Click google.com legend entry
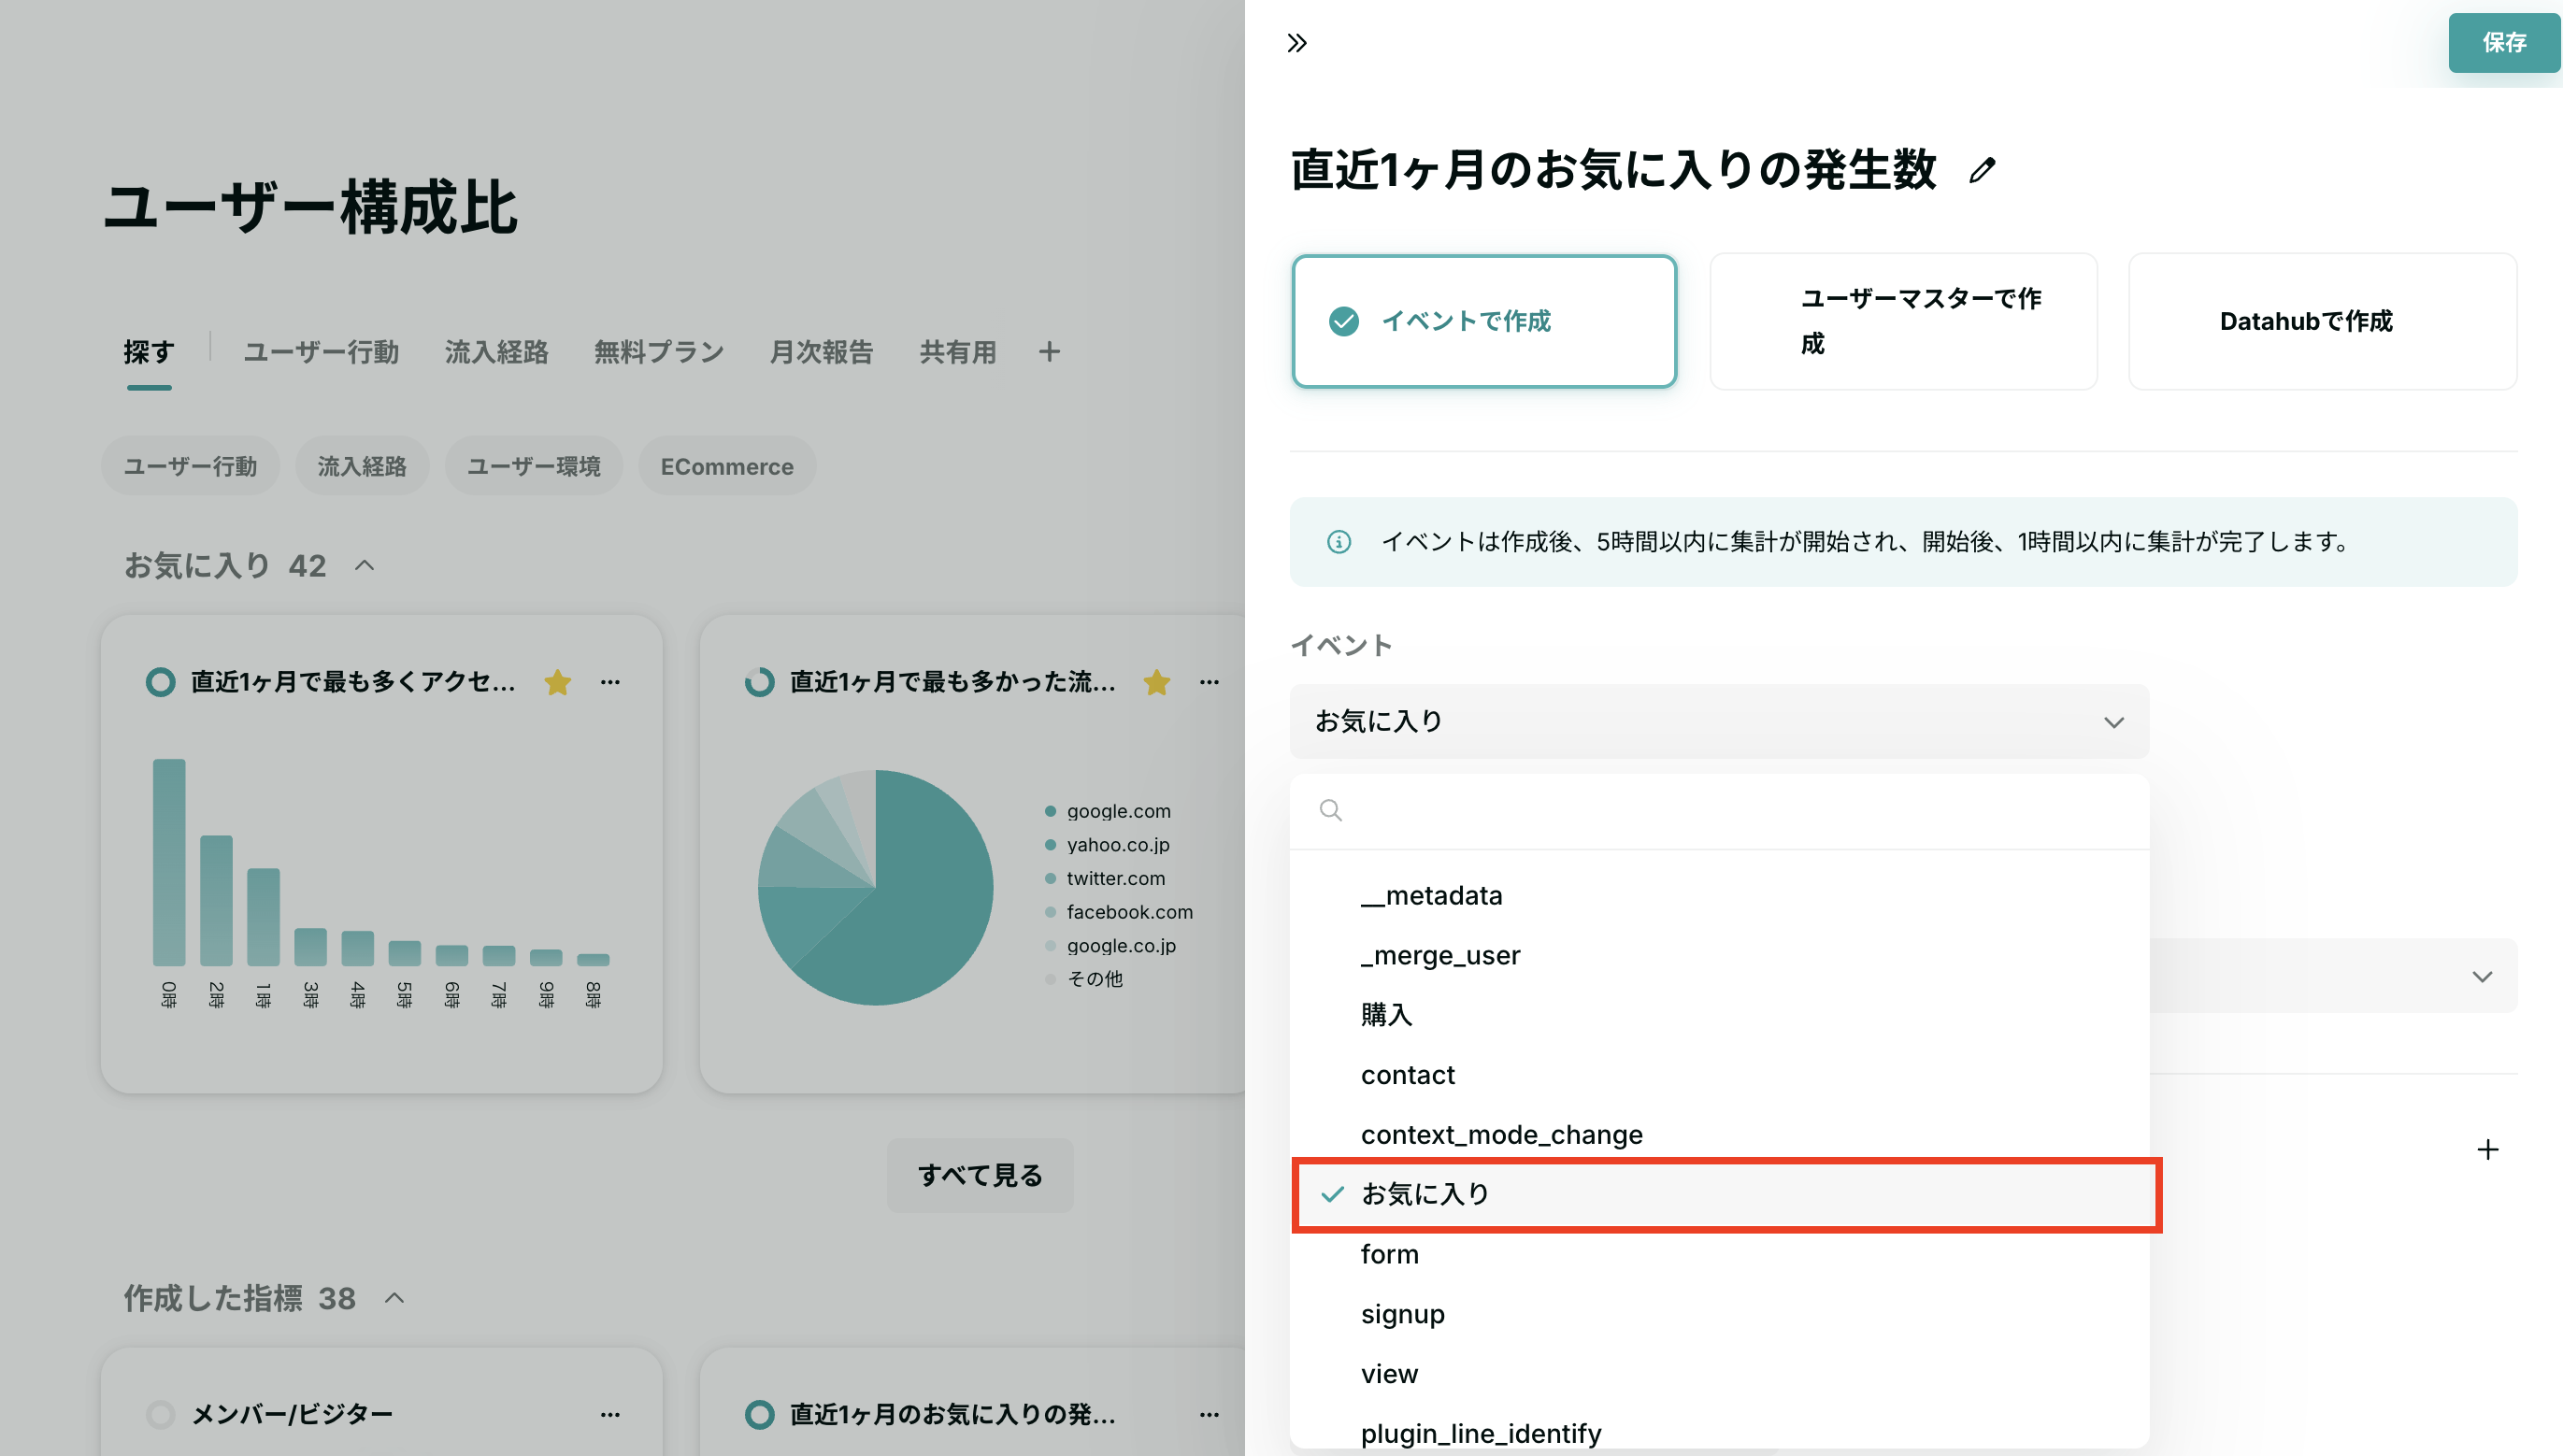Image resolution: width=2563 pixels, height=1456 pixels. pyautogui.click(x=1108, y=811)
